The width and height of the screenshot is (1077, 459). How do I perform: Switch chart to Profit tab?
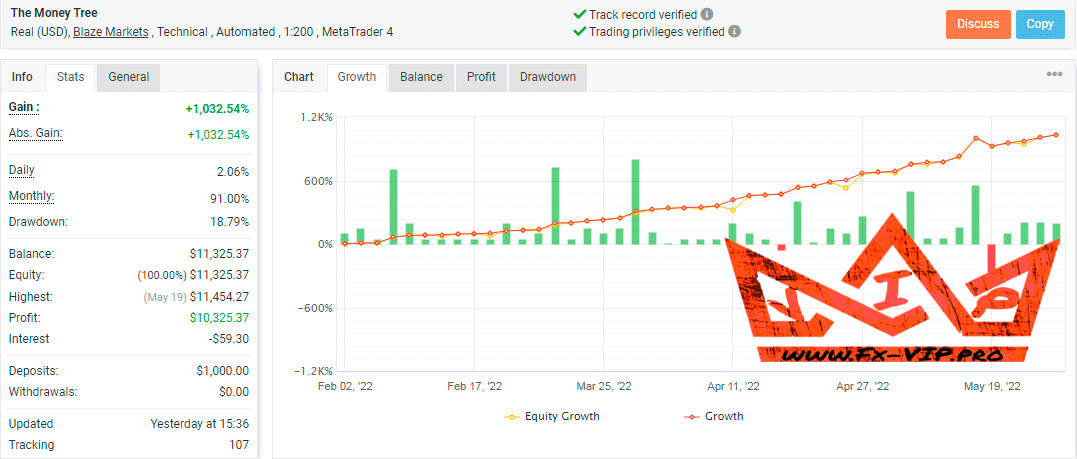[x=481, y=77]
